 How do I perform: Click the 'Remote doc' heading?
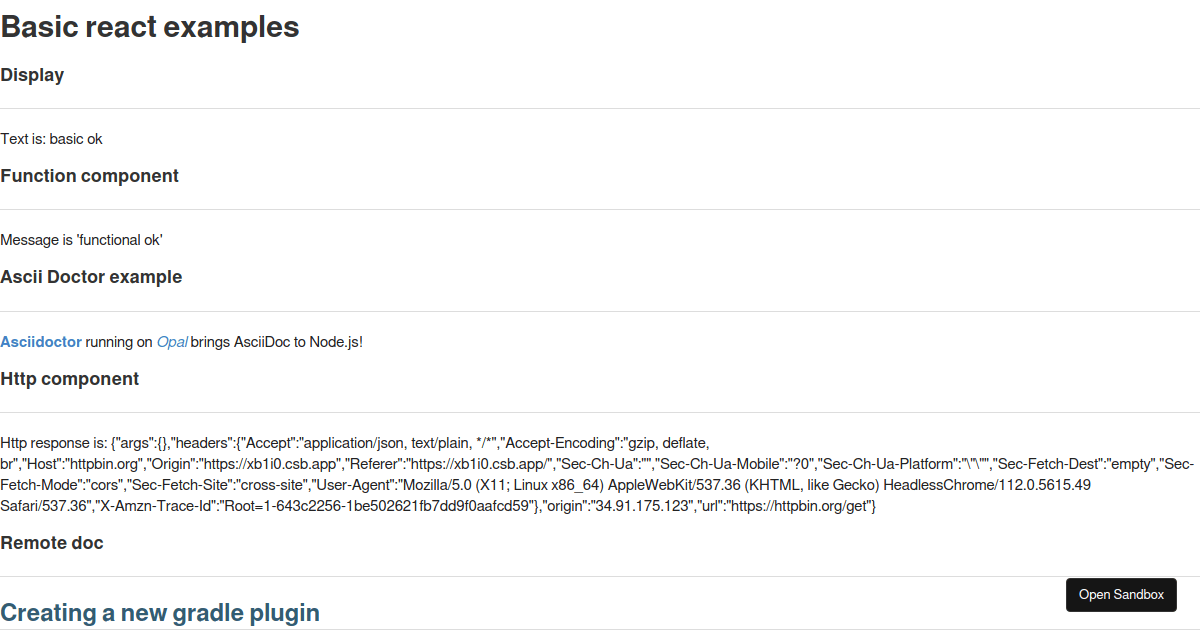pos(52,543)
